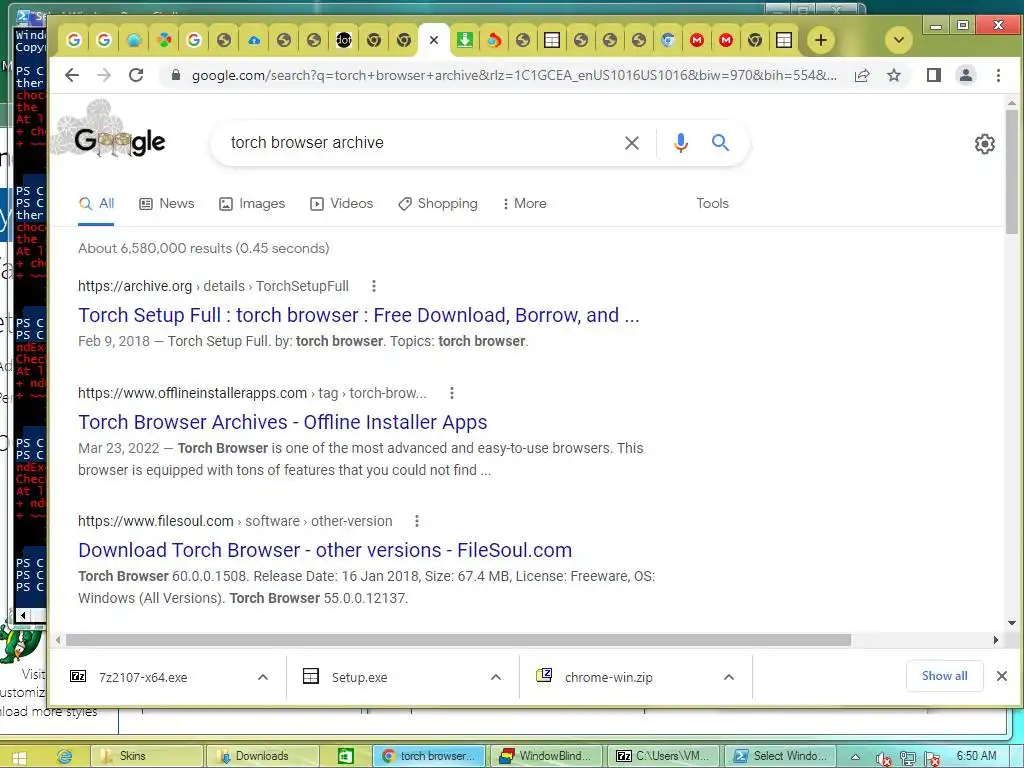Viewport: 1024px width, 768px height.
Task: Click the green taskbar icon beside Downloads
Action: (345, 756)
